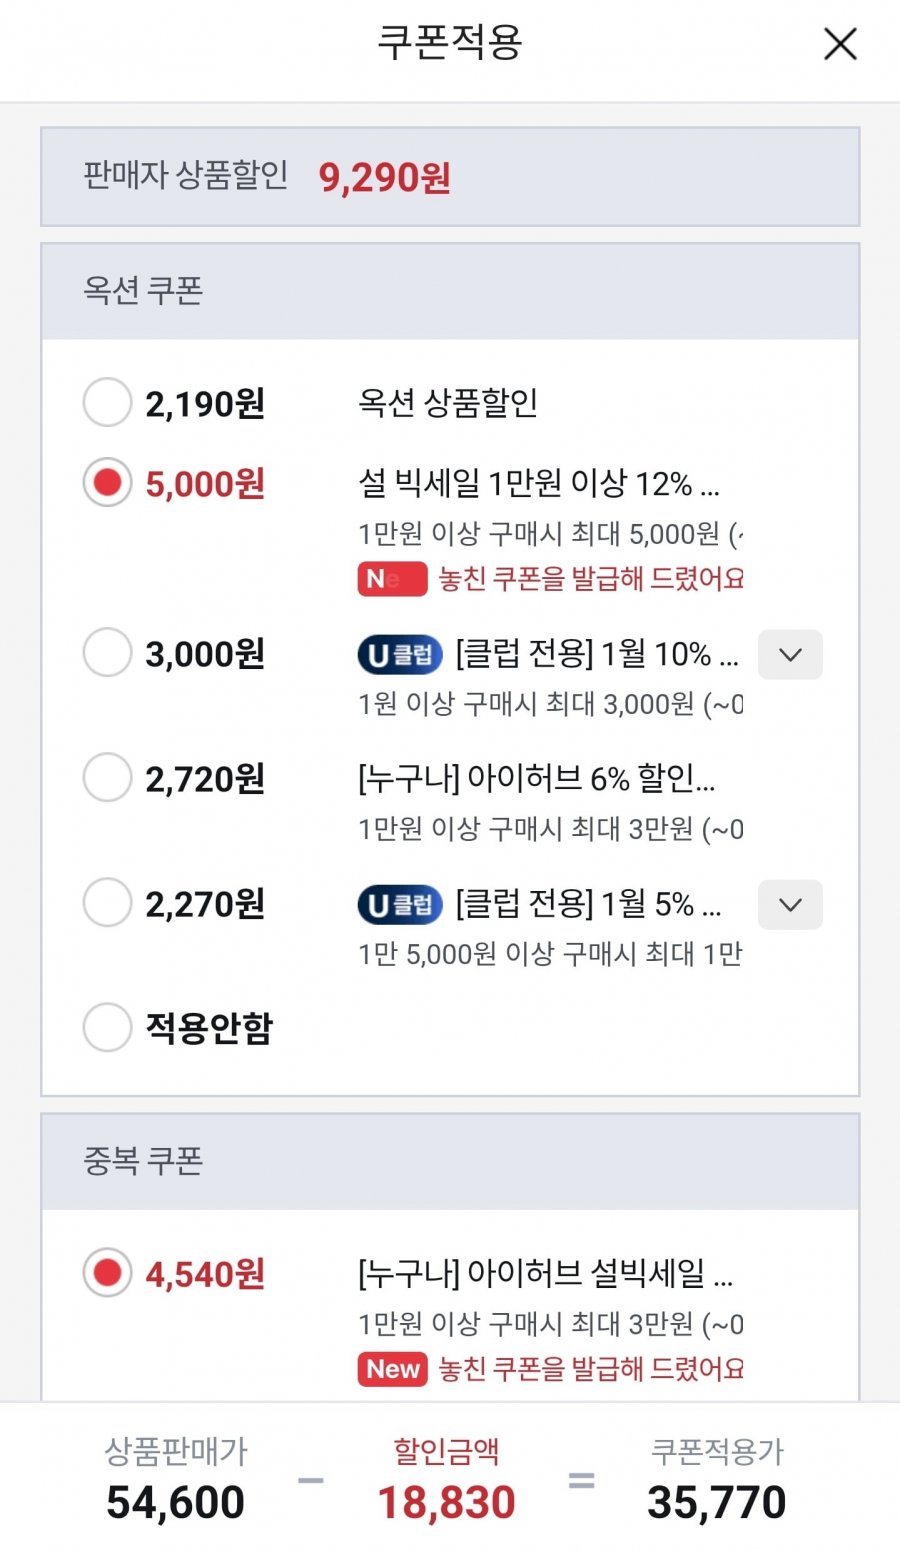Screen dimensions: 900x1550
Task: Click [누구나] 아이허브 6% 할인 coupon title
Action: (x=536, y=778)
